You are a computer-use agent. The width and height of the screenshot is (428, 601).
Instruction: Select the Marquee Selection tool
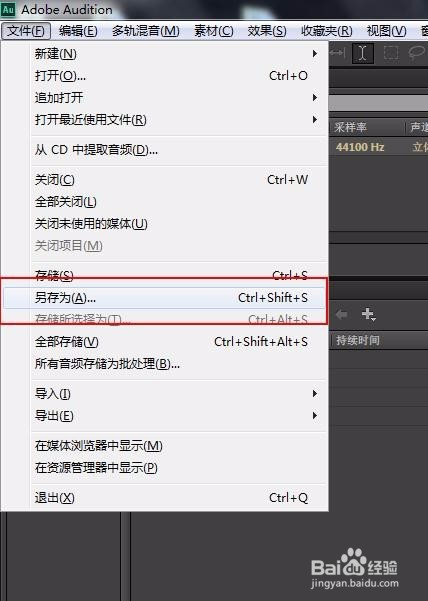coord(391,53)
